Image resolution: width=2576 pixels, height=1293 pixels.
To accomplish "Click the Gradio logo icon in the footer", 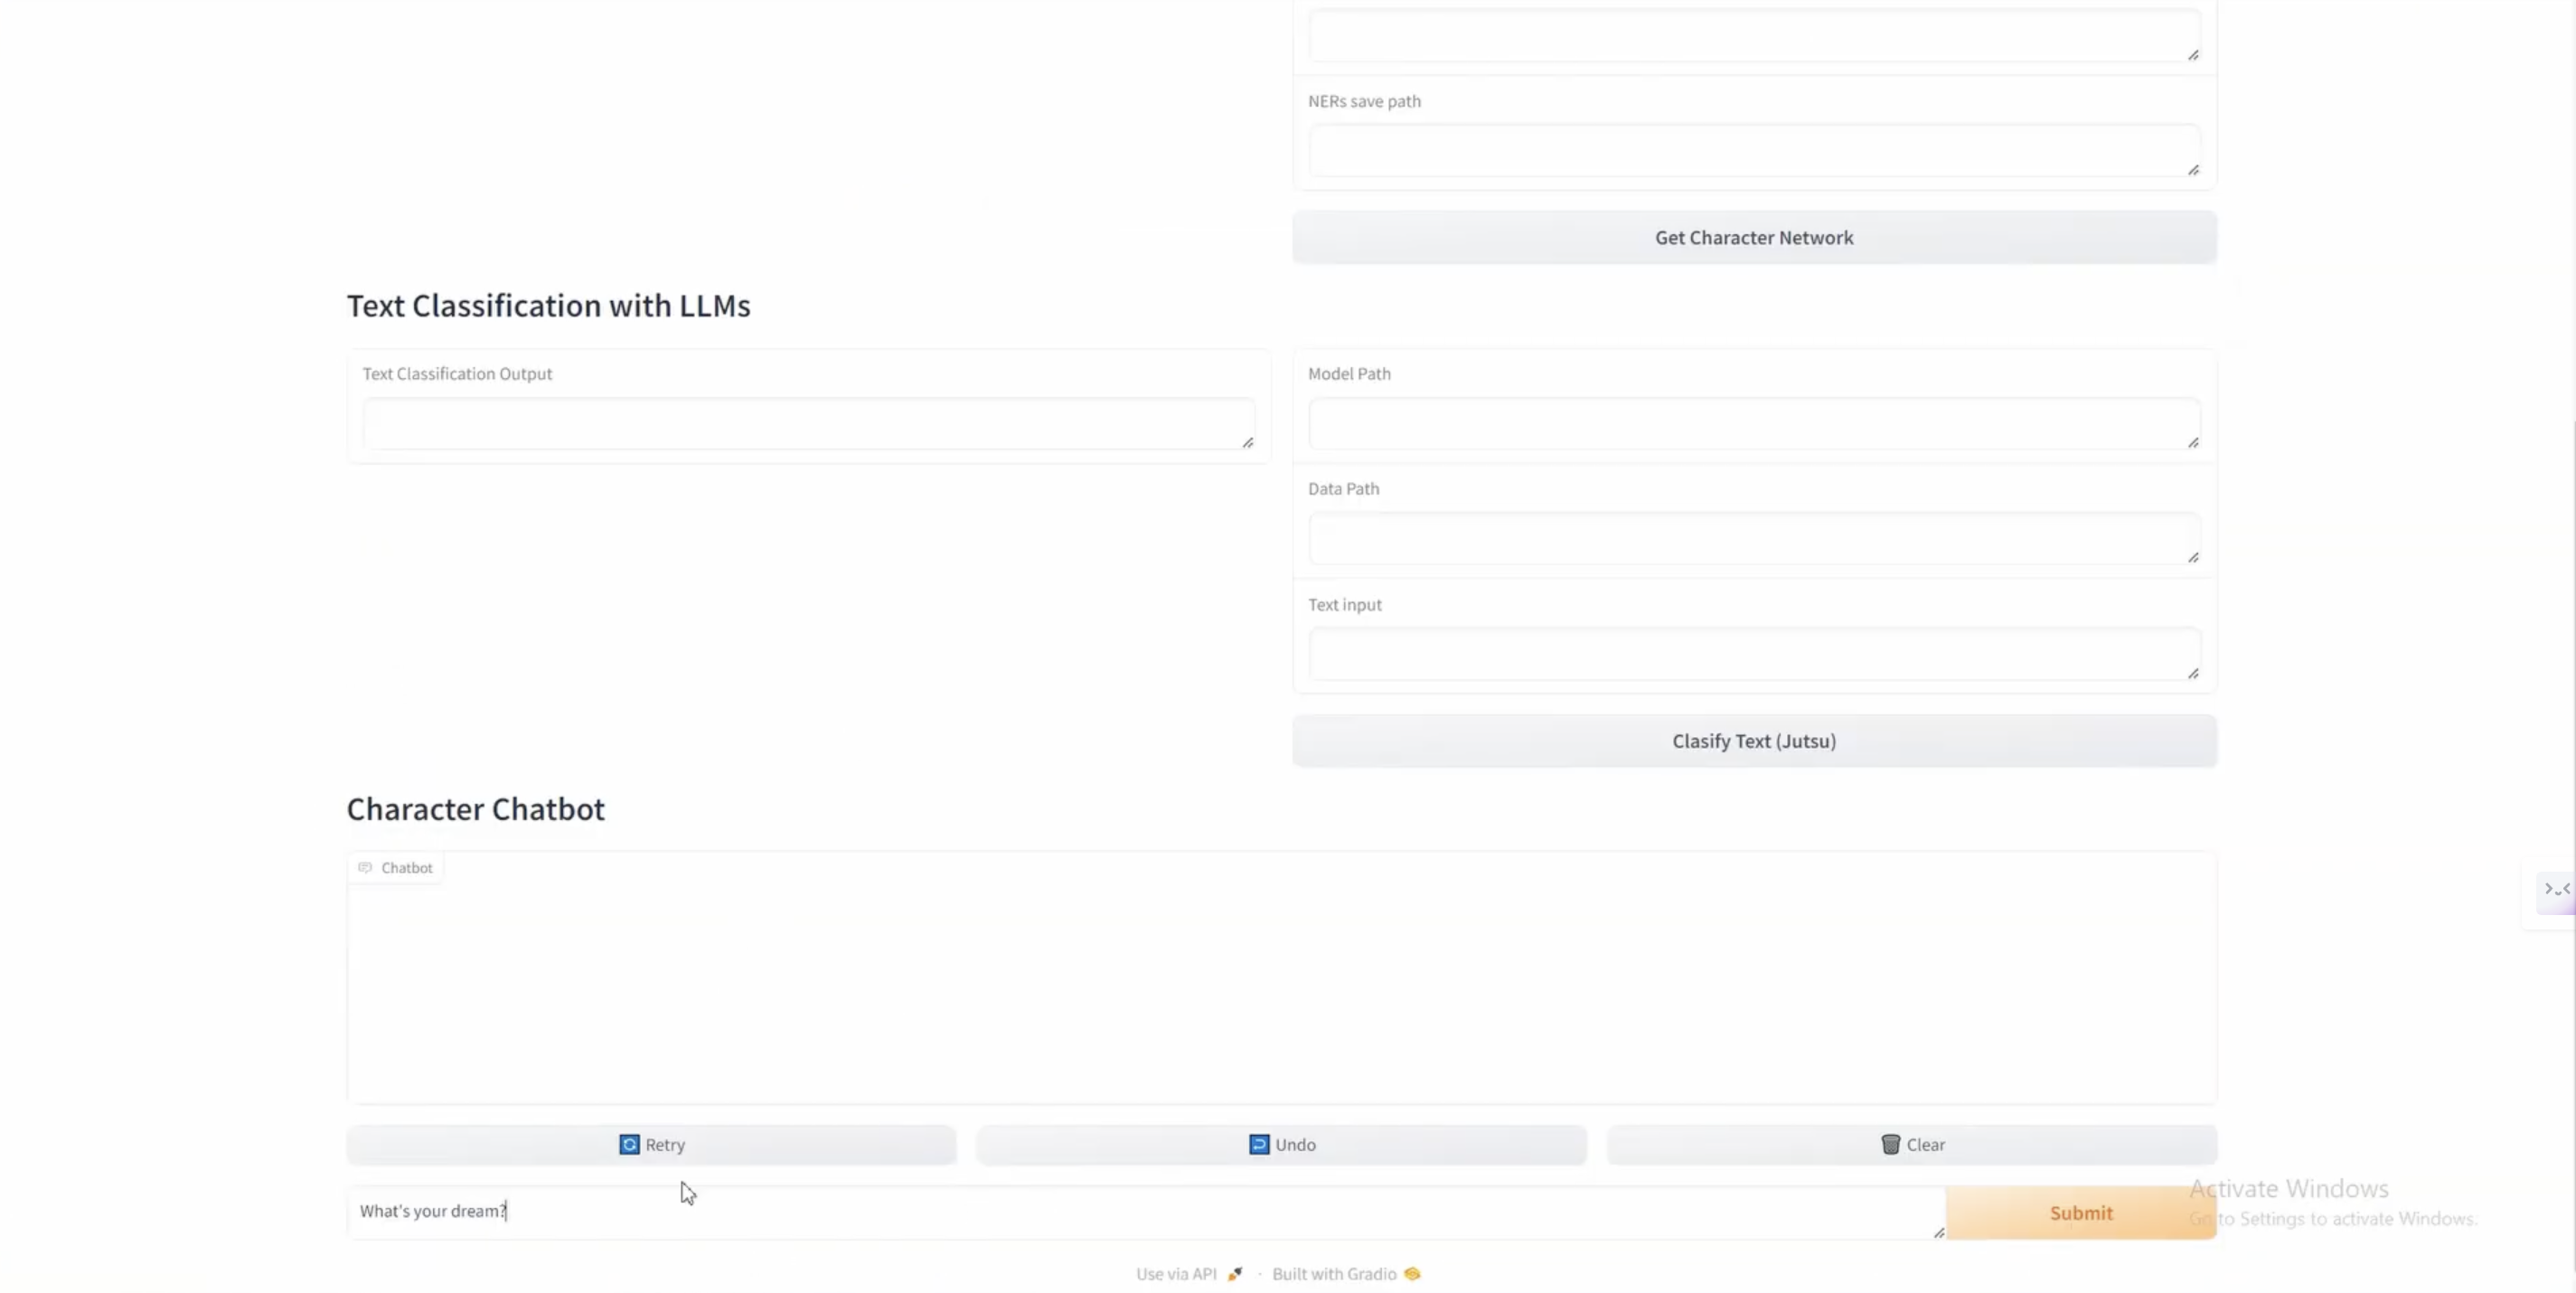I will 1412,1273.
